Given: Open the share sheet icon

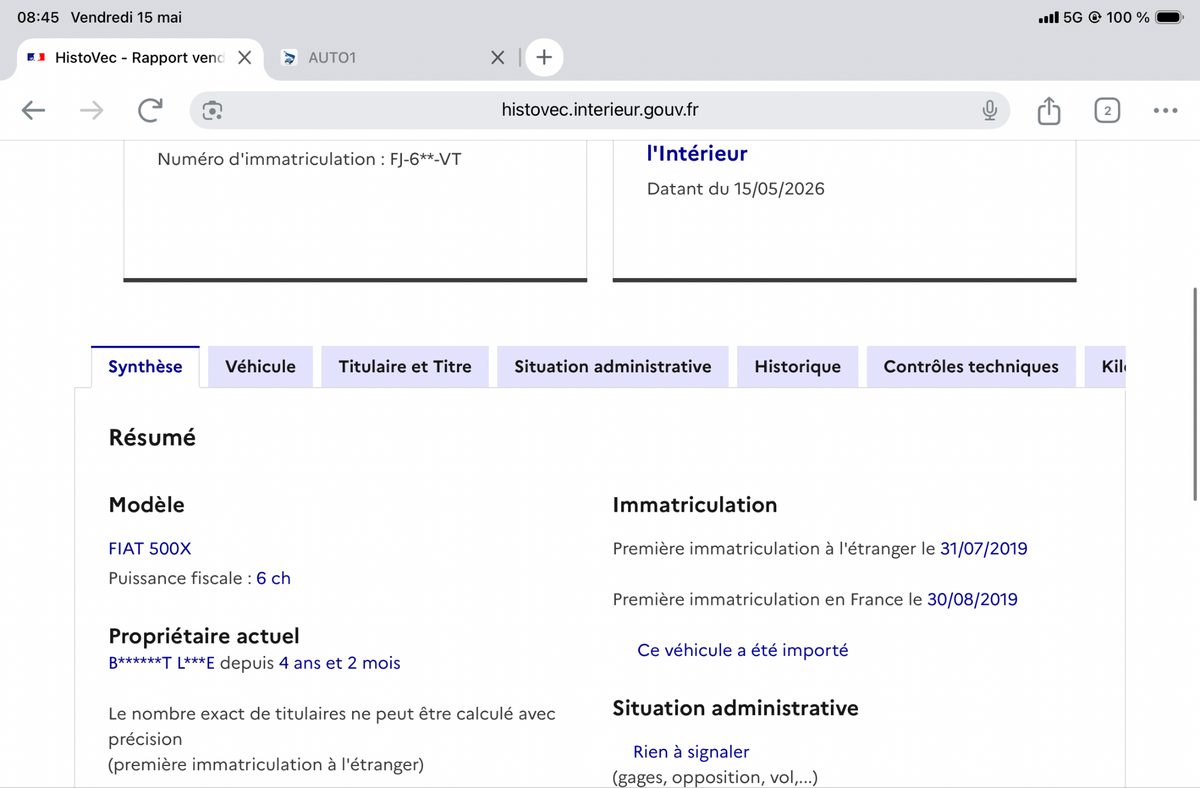Looking at the screenshot, I should (x=1048, y=110).
